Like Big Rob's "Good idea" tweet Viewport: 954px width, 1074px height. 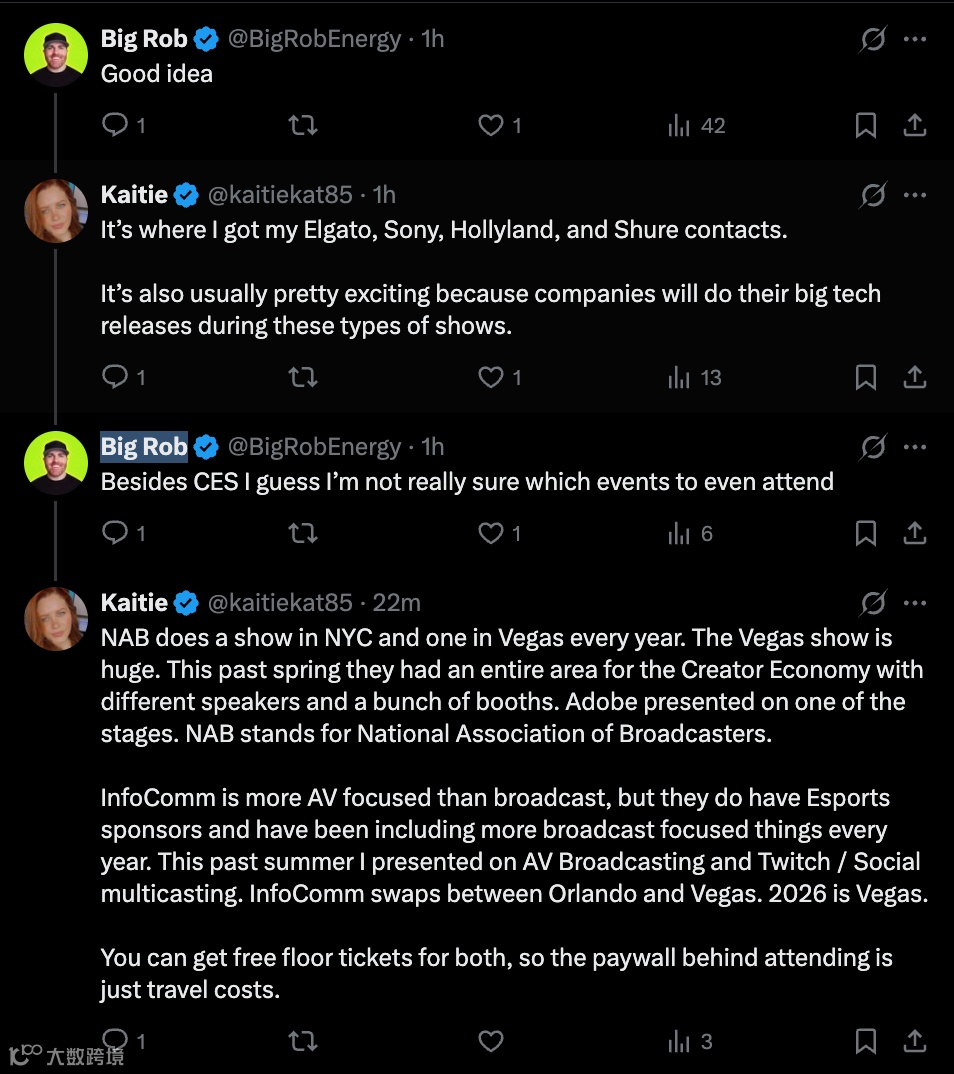click(x=490, y=125)
